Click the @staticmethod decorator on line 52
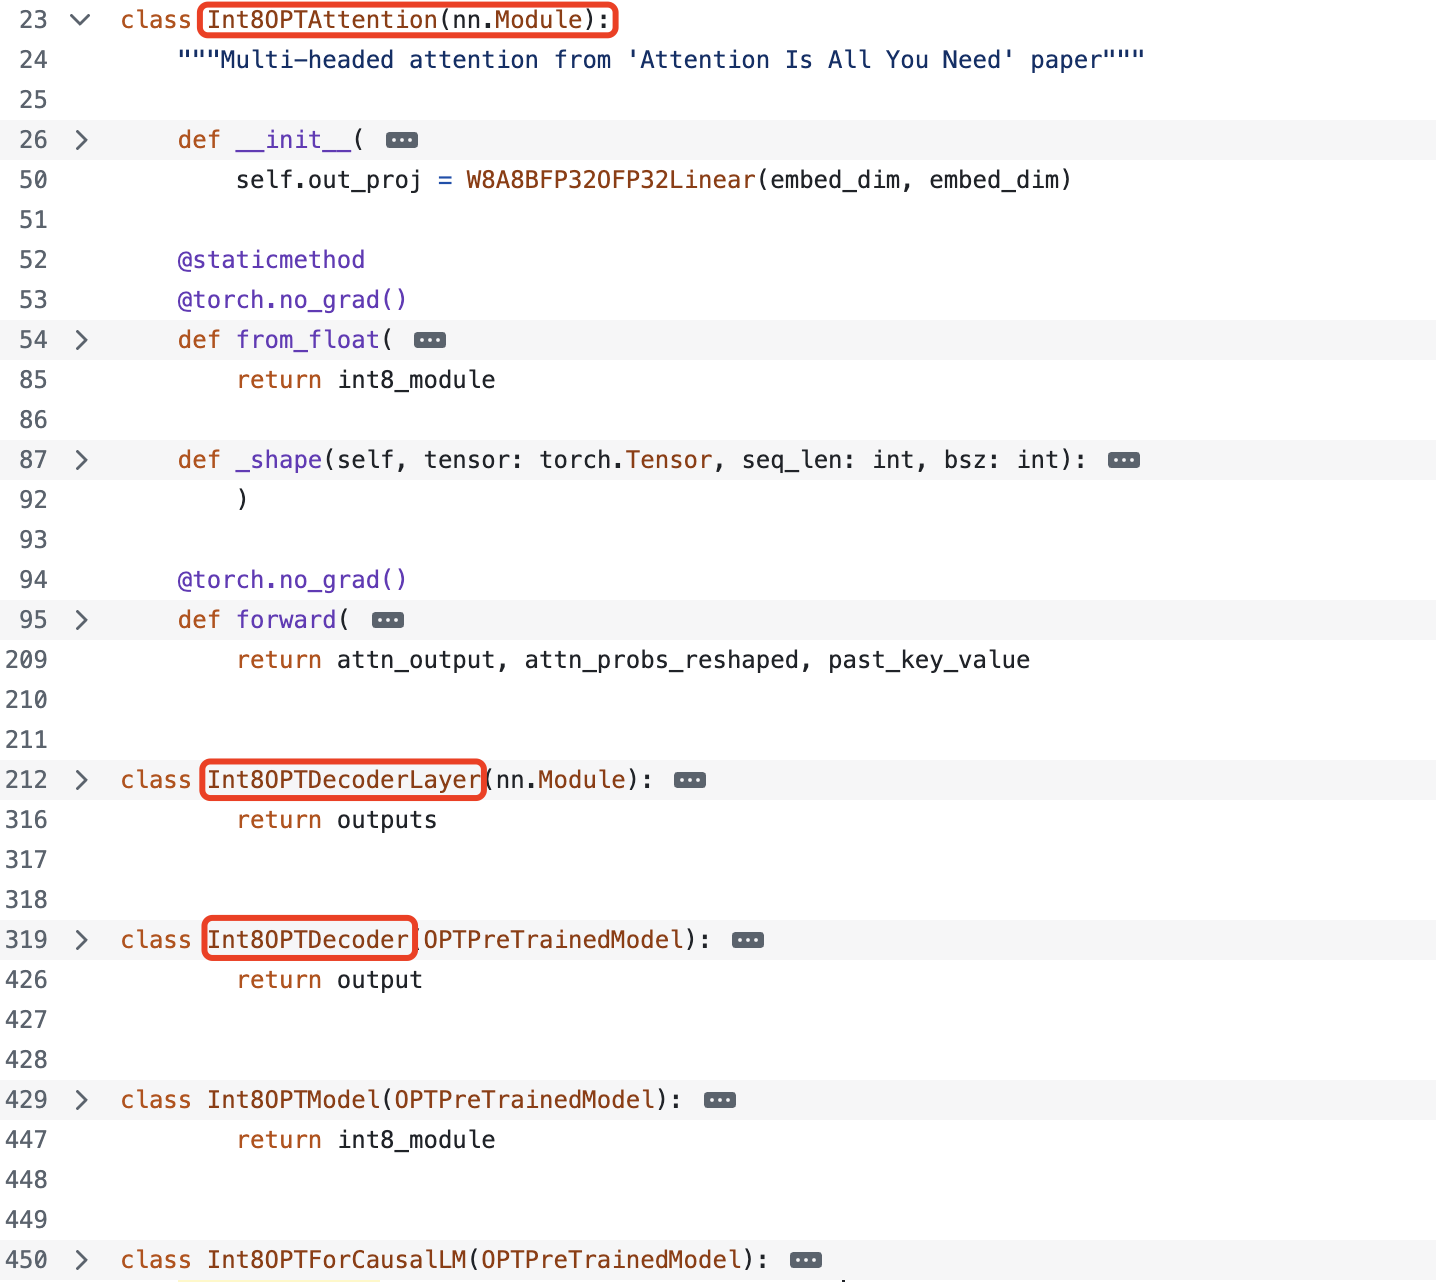Screen dimensions: 1436x1282 click(x=271, y=260)
